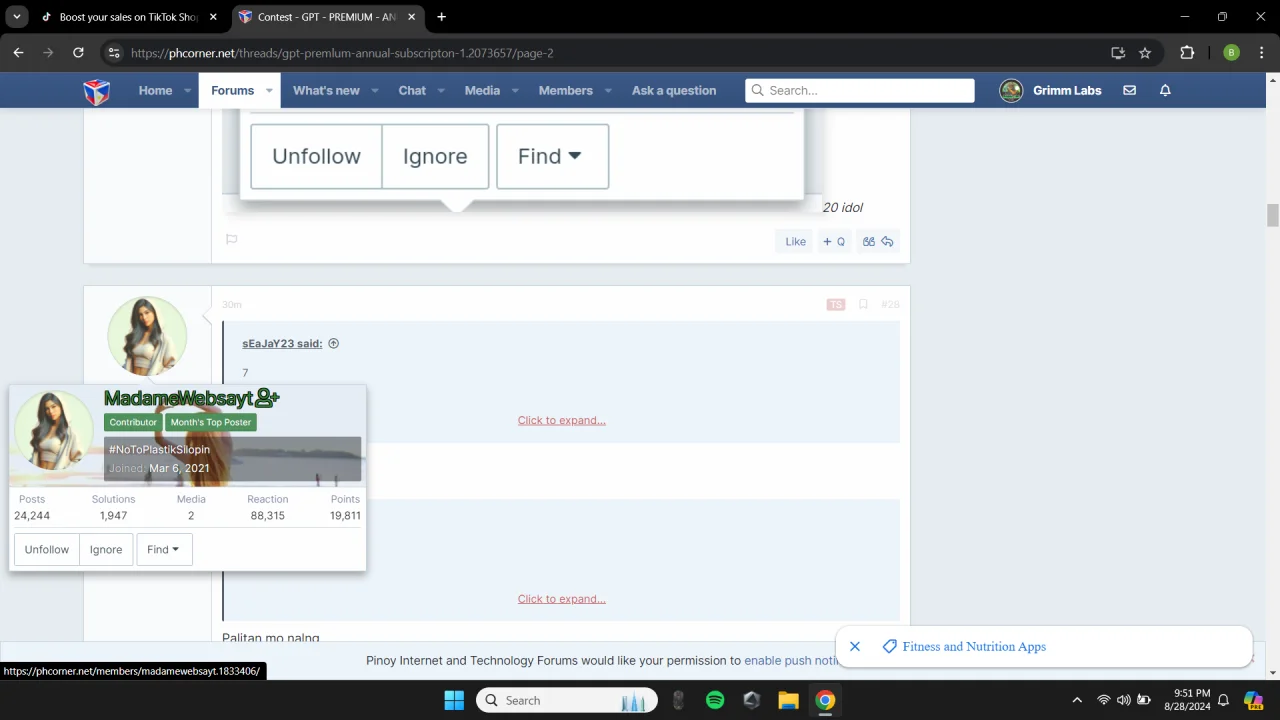Open the Chat nav item

coord(412,90)
